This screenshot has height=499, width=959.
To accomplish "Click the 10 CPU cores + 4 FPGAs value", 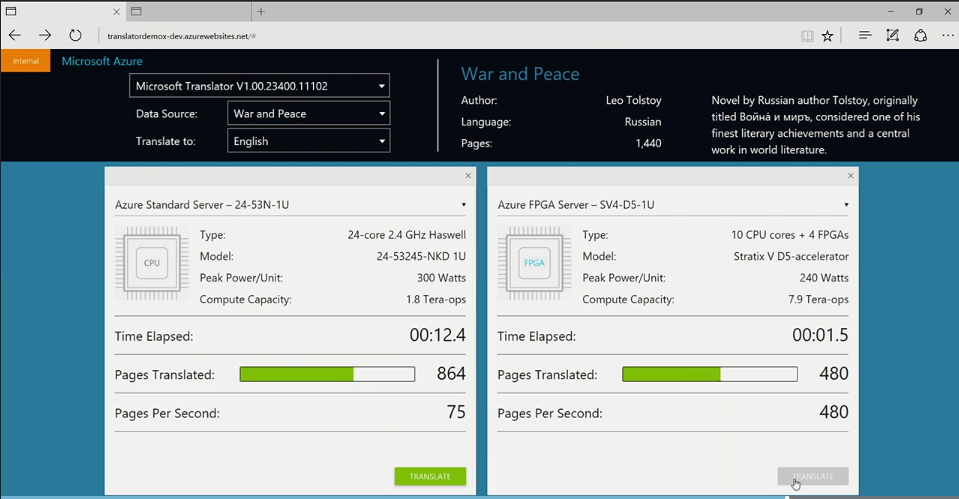I will [790, 235].
